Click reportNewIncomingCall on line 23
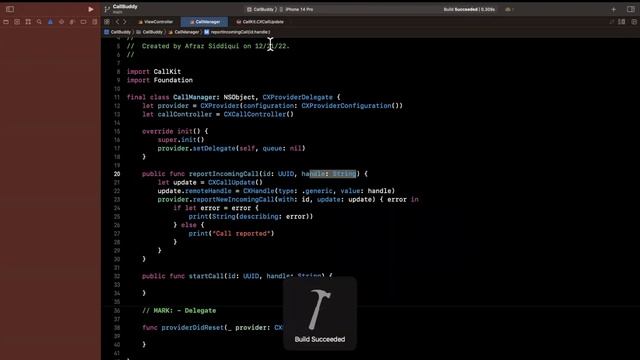This screenshot has width=640, height=360. click(233, 200)
